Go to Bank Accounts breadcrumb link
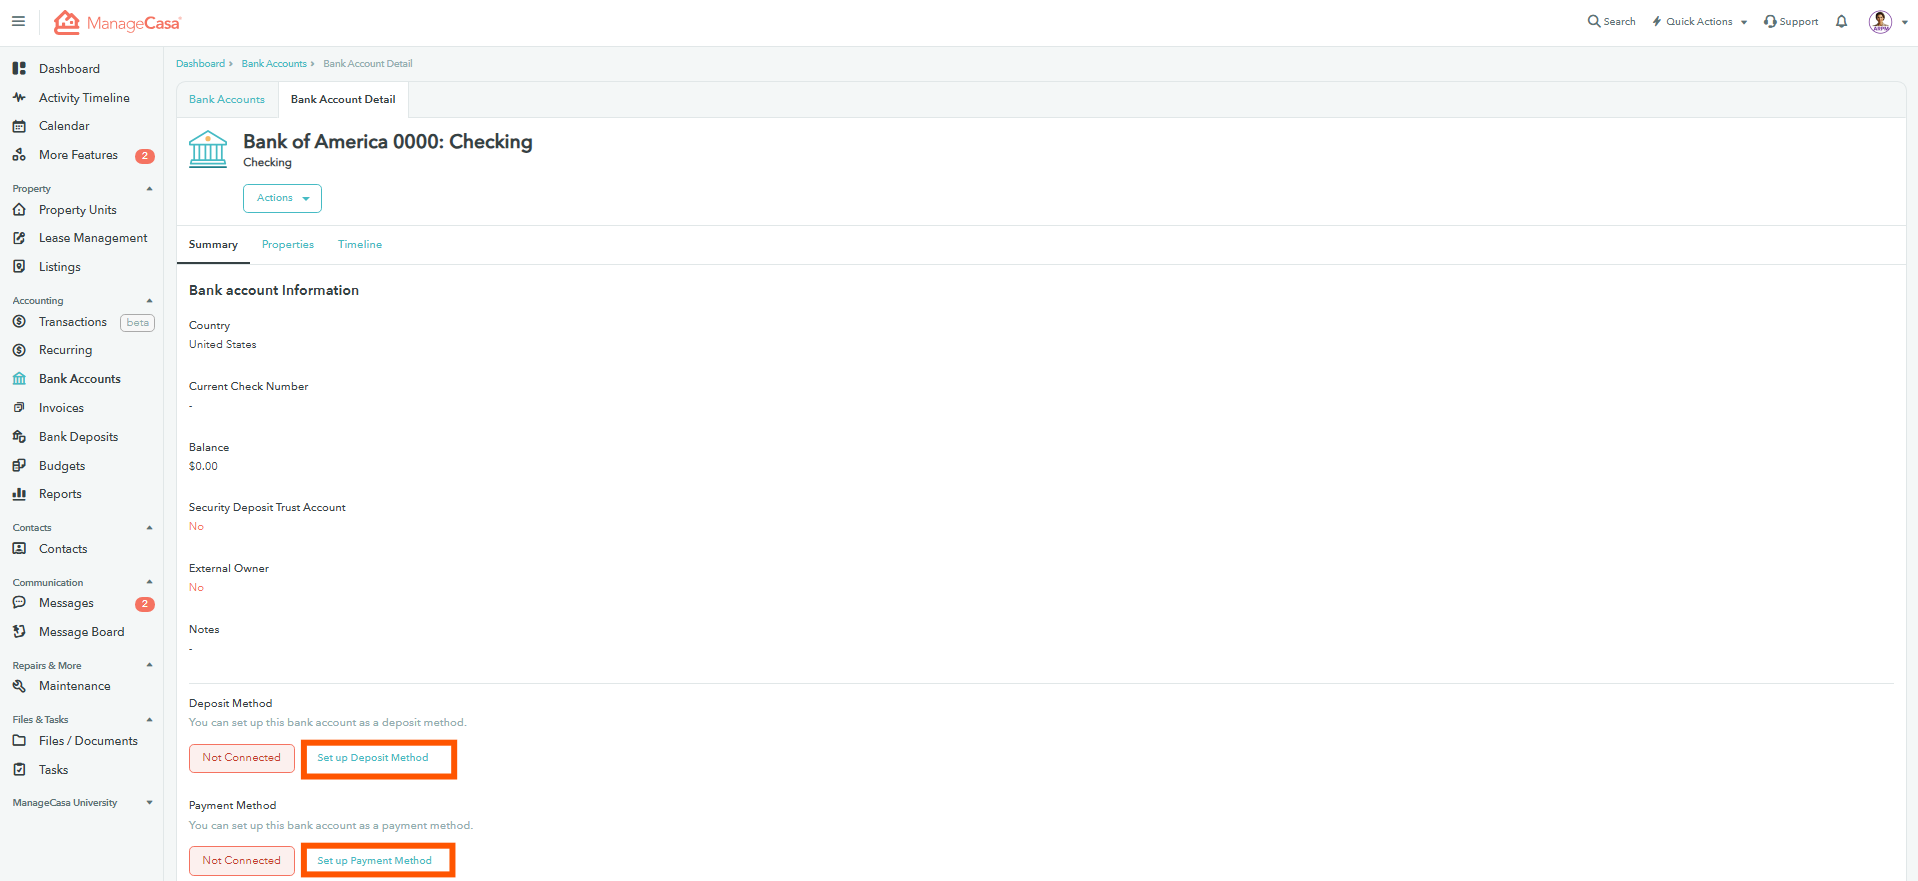This screenshot has width=1918, height=881. pyautogui.click(x=274, y=63)
